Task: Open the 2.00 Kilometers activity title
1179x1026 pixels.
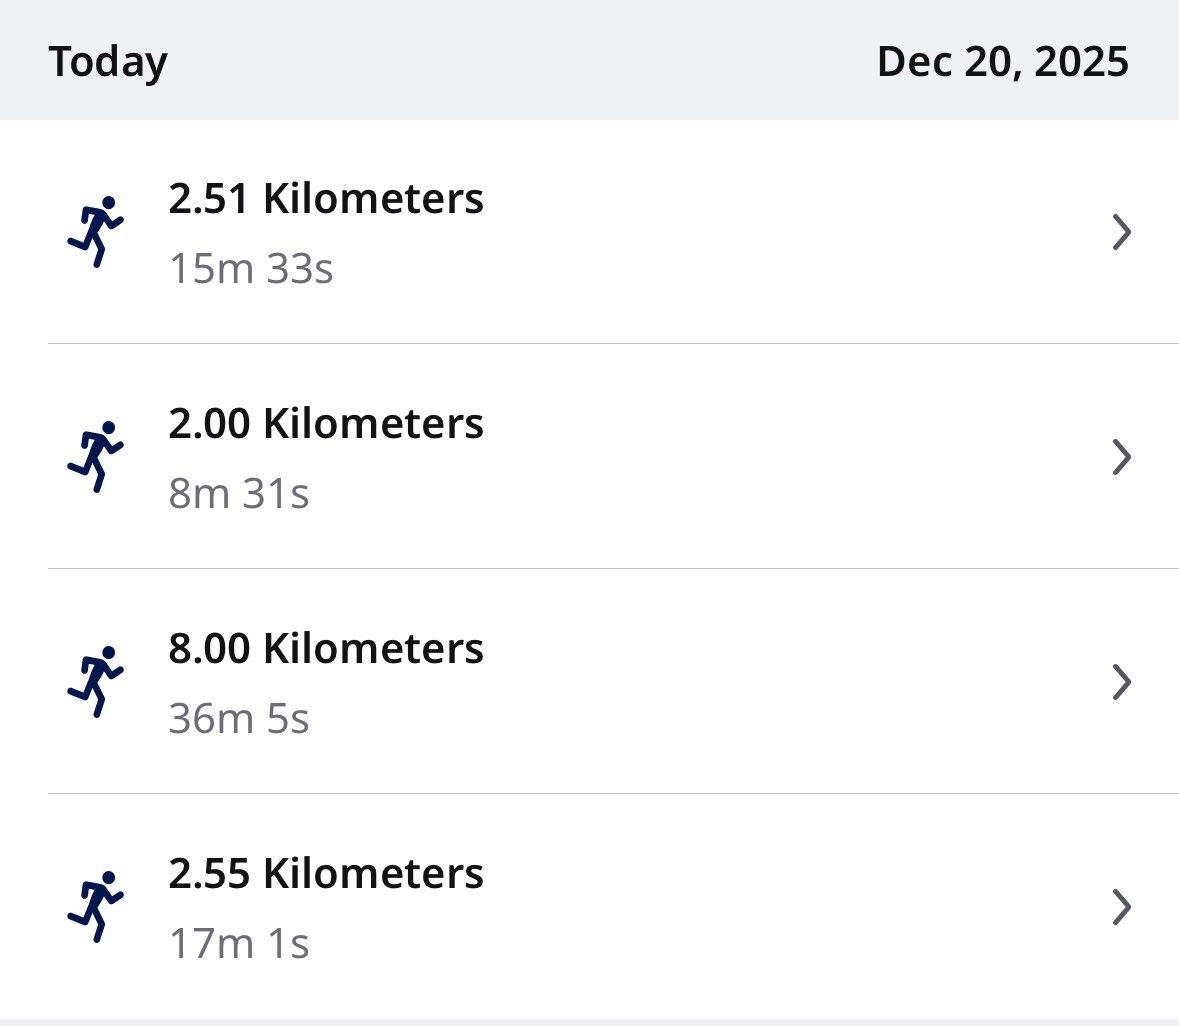Action: point(326,423)
